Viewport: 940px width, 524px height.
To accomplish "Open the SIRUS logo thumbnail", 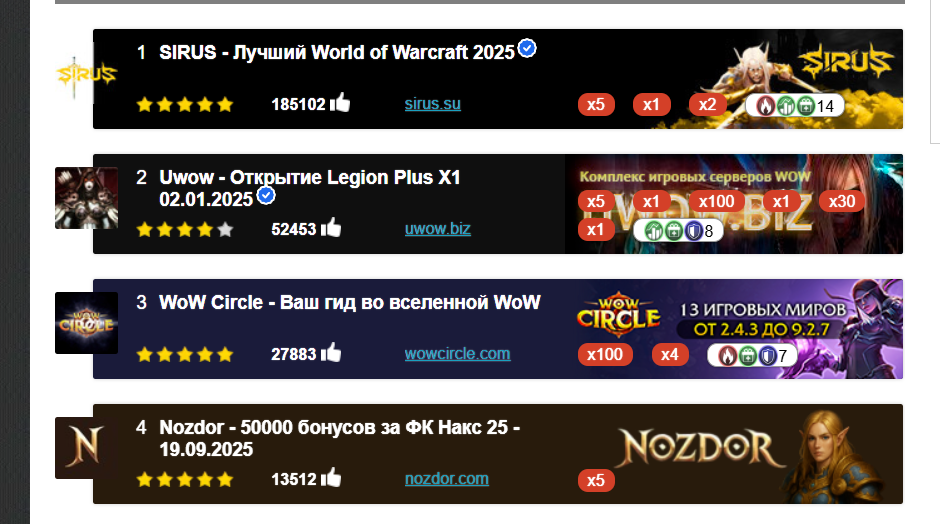I will click(86, 76).
